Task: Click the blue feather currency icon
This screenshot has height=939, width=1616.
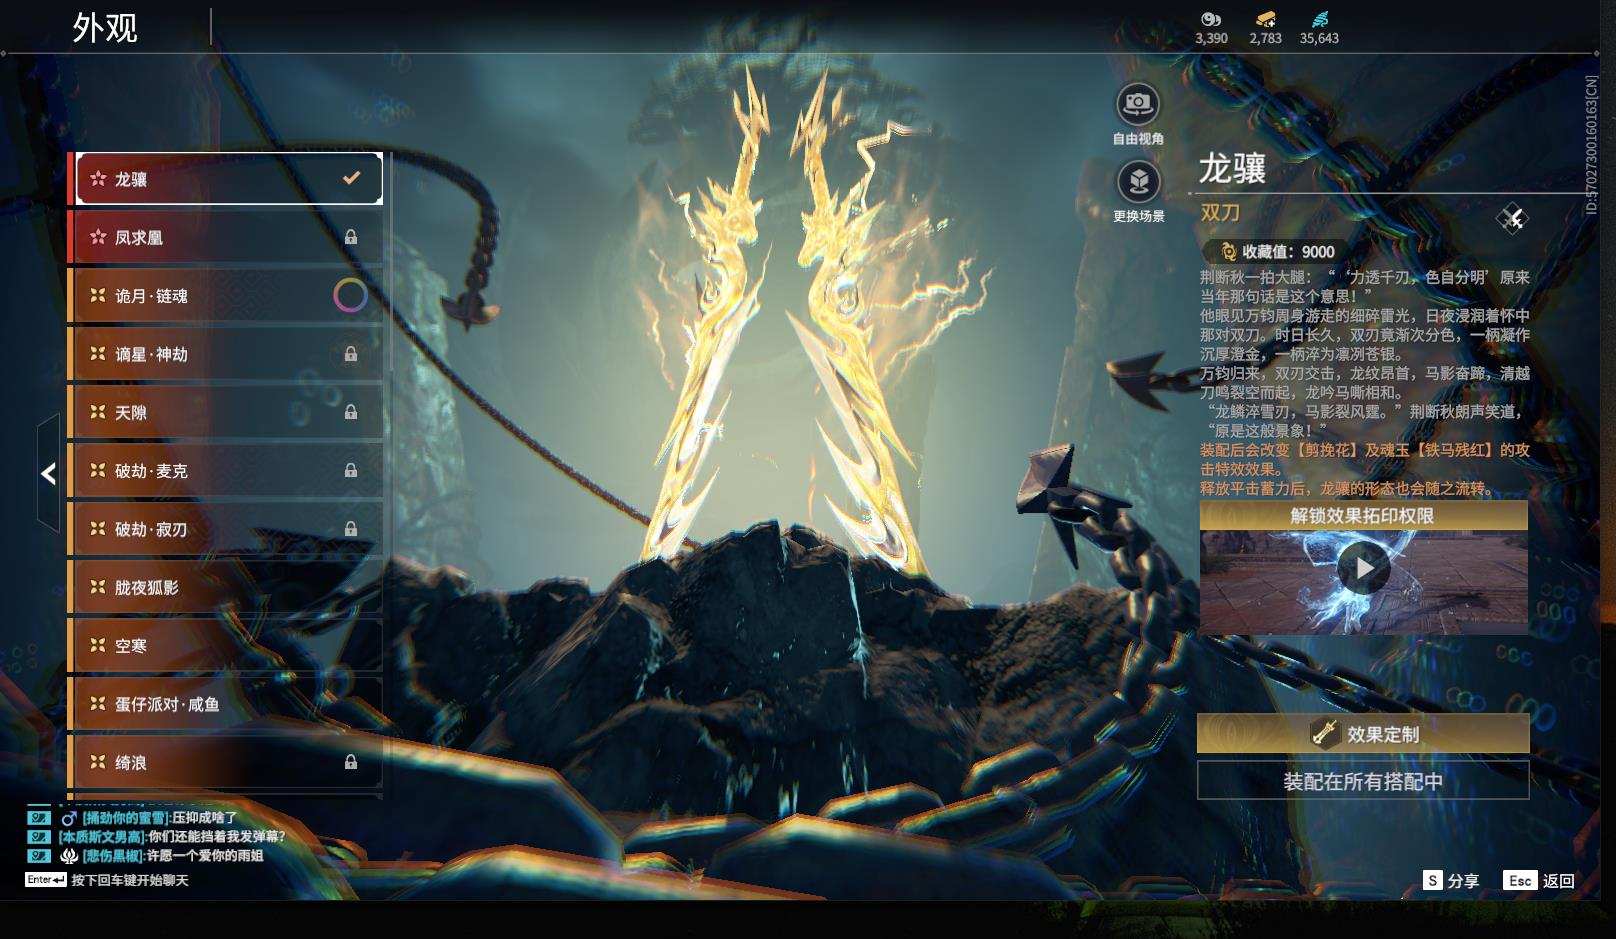Action: [1319, 19]
